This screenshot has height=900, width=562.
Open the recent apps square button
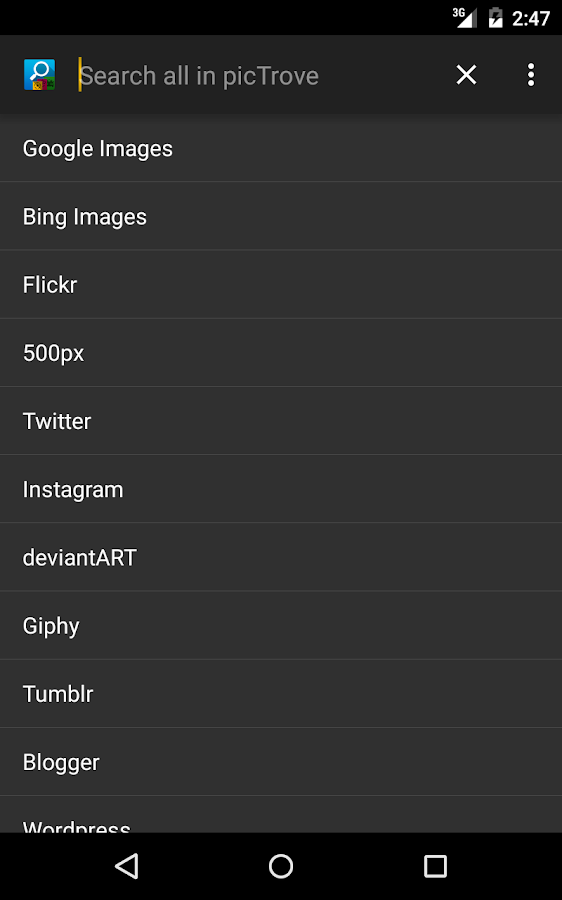point(435,866)
